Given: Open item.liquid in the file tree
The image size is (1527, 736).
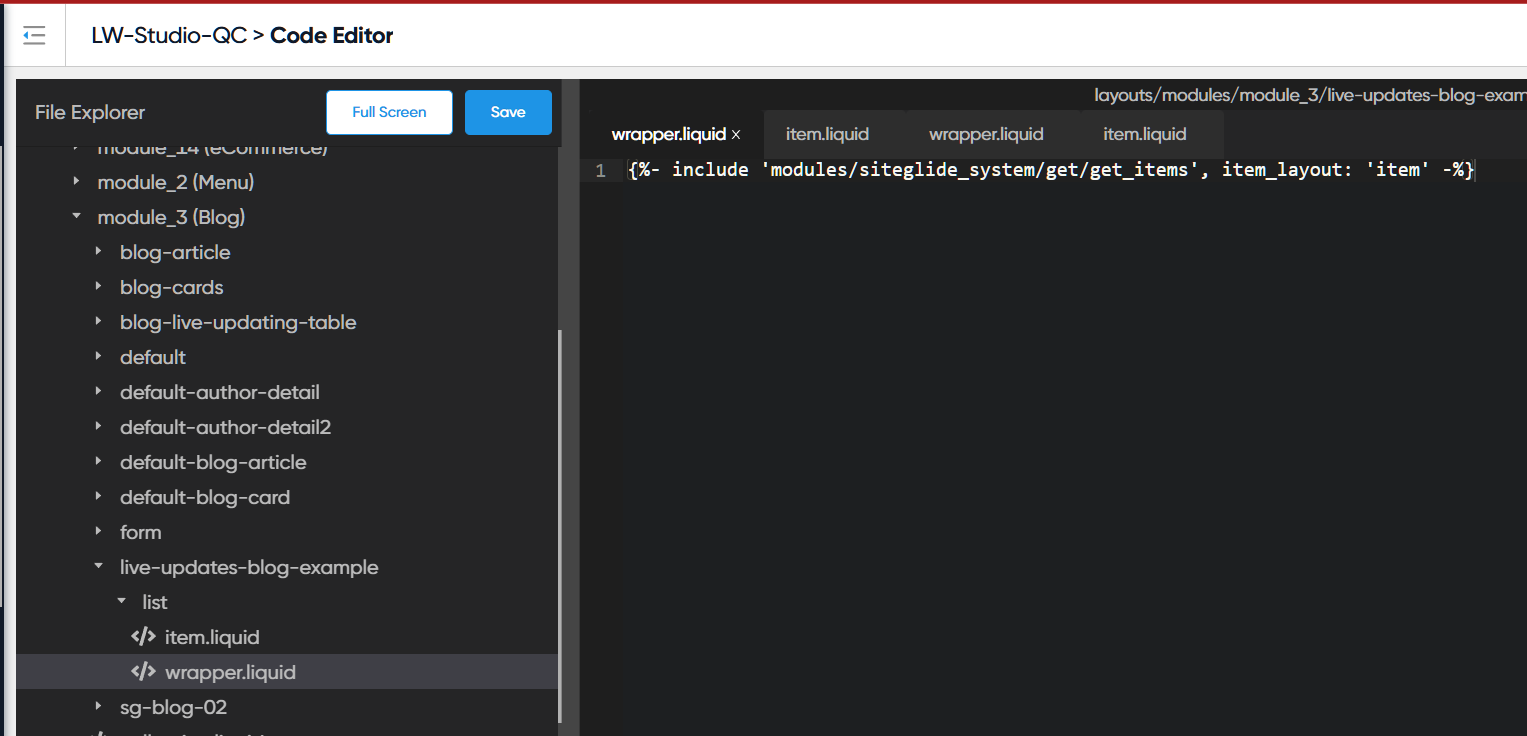Looking at the screenshot, I should pyautogui.click(x=212, y=637).
